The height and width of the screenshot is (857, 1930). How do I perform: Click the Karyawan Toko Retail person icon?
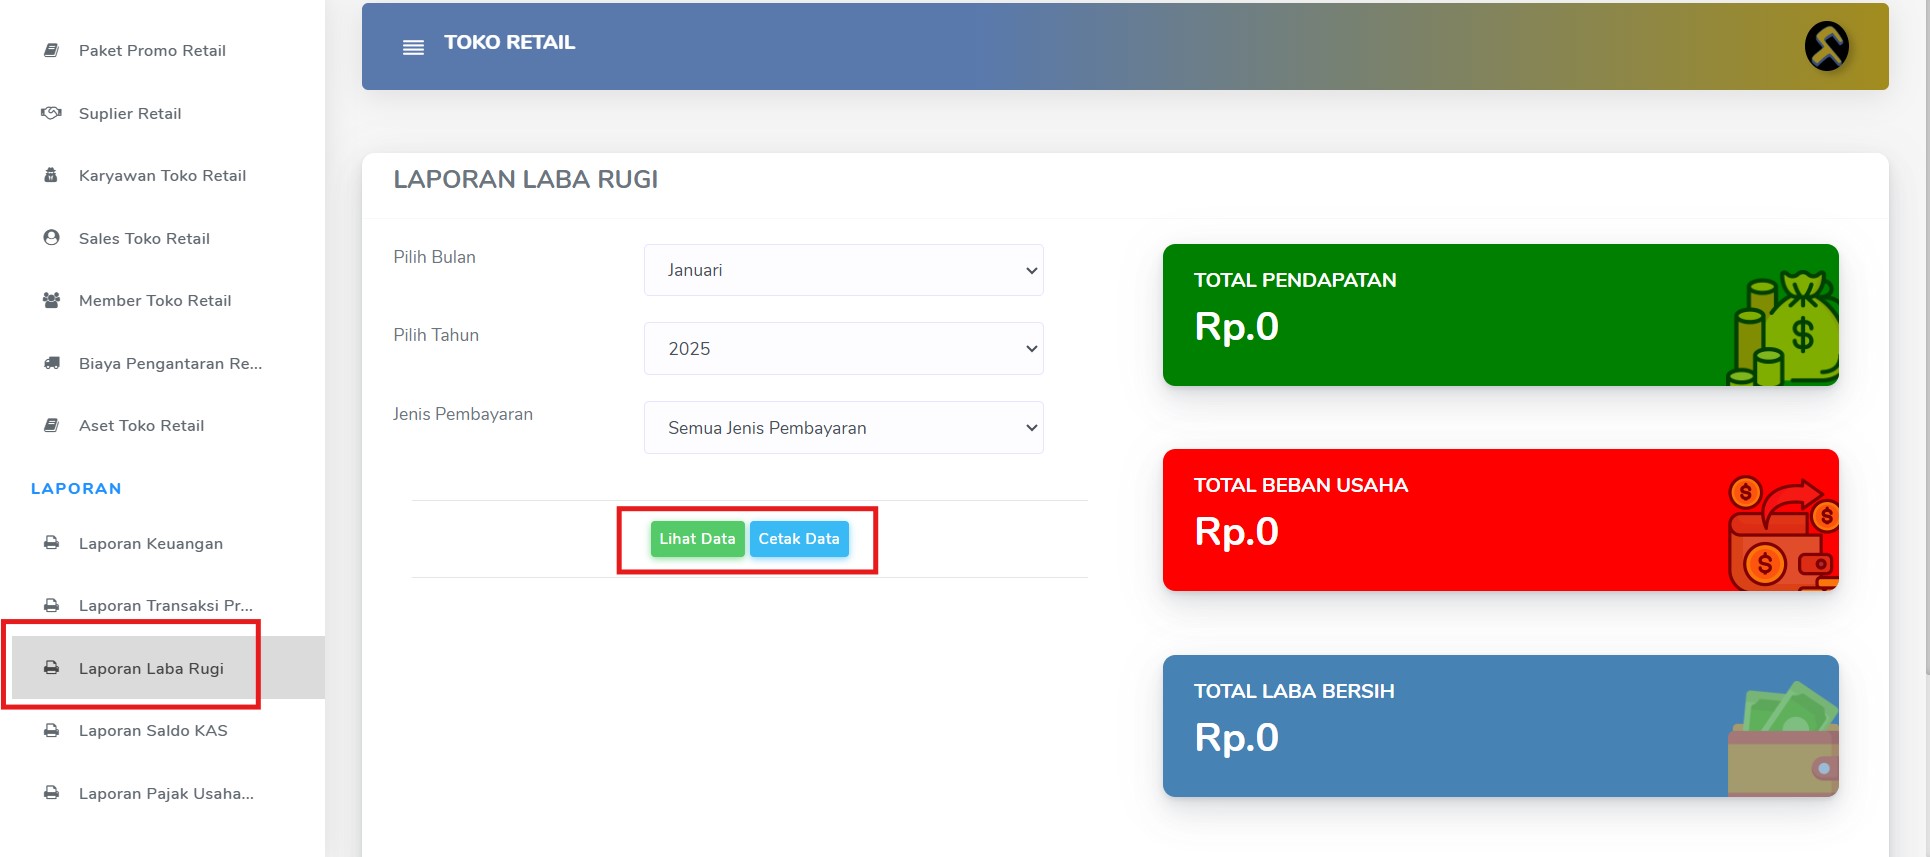[51, 175]
